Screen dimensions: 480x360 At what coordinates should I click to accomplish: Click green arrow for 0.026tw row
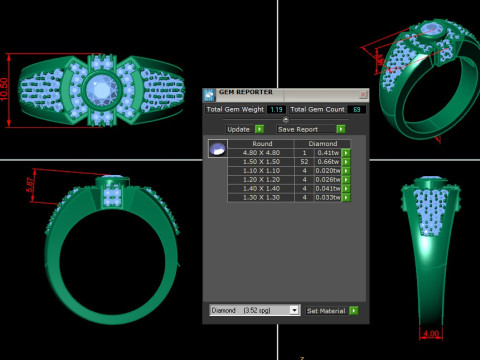(x=346, y=180)
